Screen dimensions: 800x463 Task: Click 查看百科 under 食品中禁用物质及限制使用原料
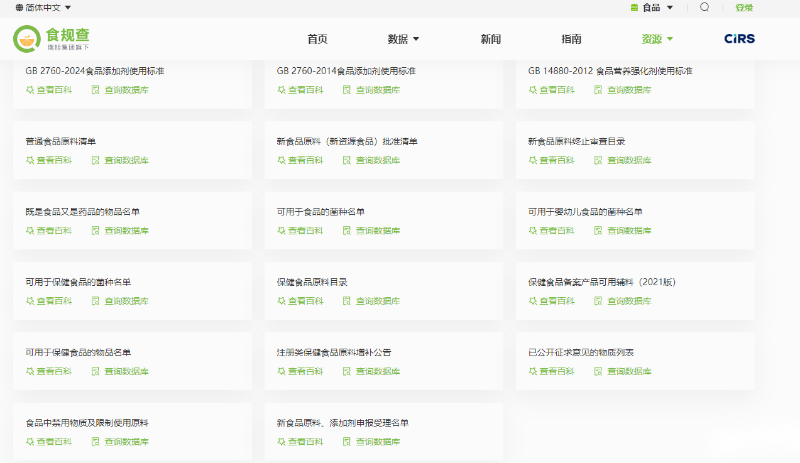[54, 442]
